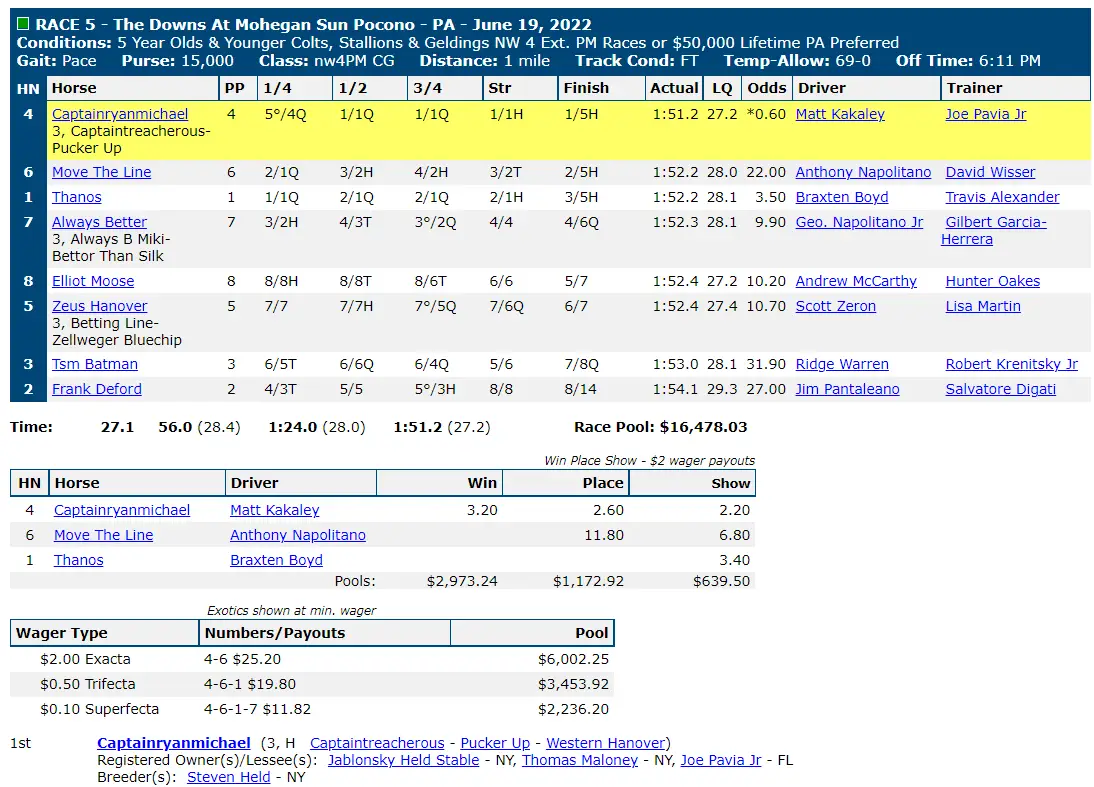Open Matt Kakaley link in payouts table

click(x=275, y=510)
